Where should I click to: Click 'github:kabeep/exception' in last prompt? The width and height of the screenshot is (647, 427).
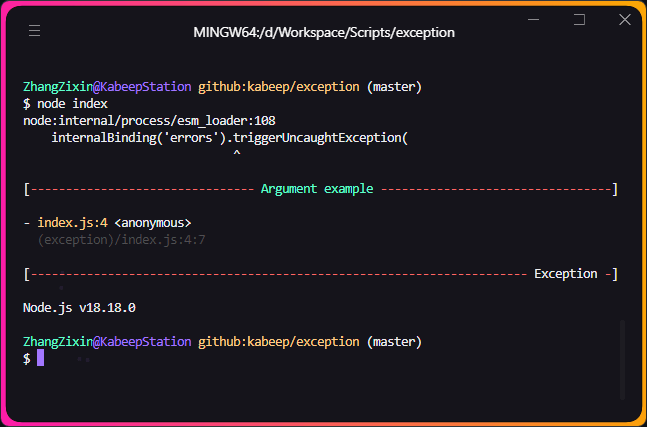pos(279,342)
